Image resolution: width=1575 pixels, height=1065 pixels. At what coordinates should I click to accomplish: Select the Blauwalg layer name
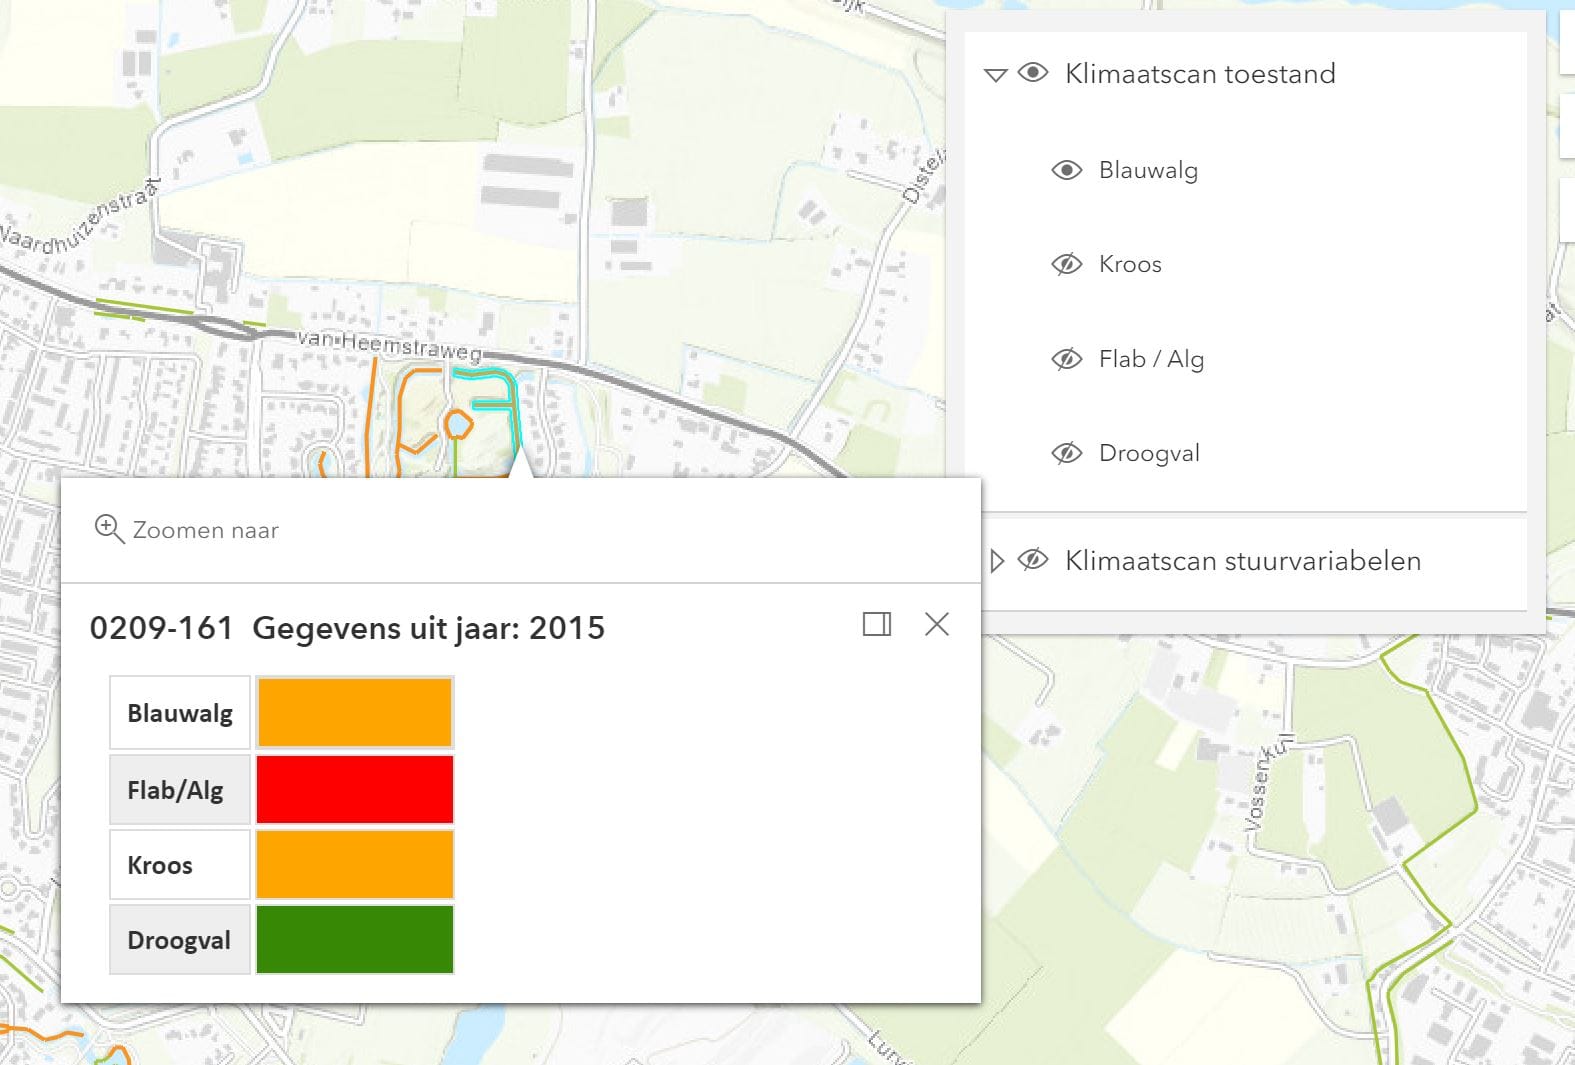point(1148,170)
